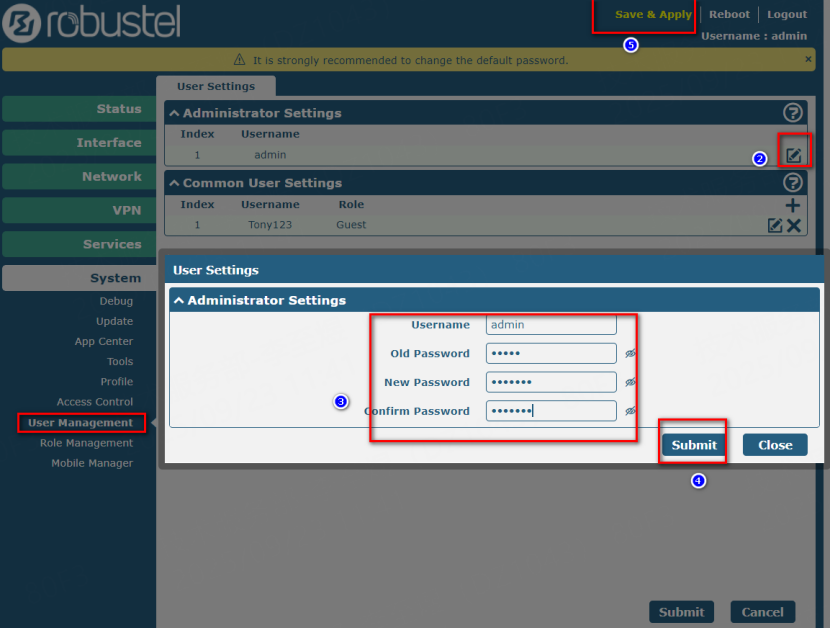The height and width of the screenshot is (628, 831).
Task: Open the Role Management page
Action: click(86, 443)
